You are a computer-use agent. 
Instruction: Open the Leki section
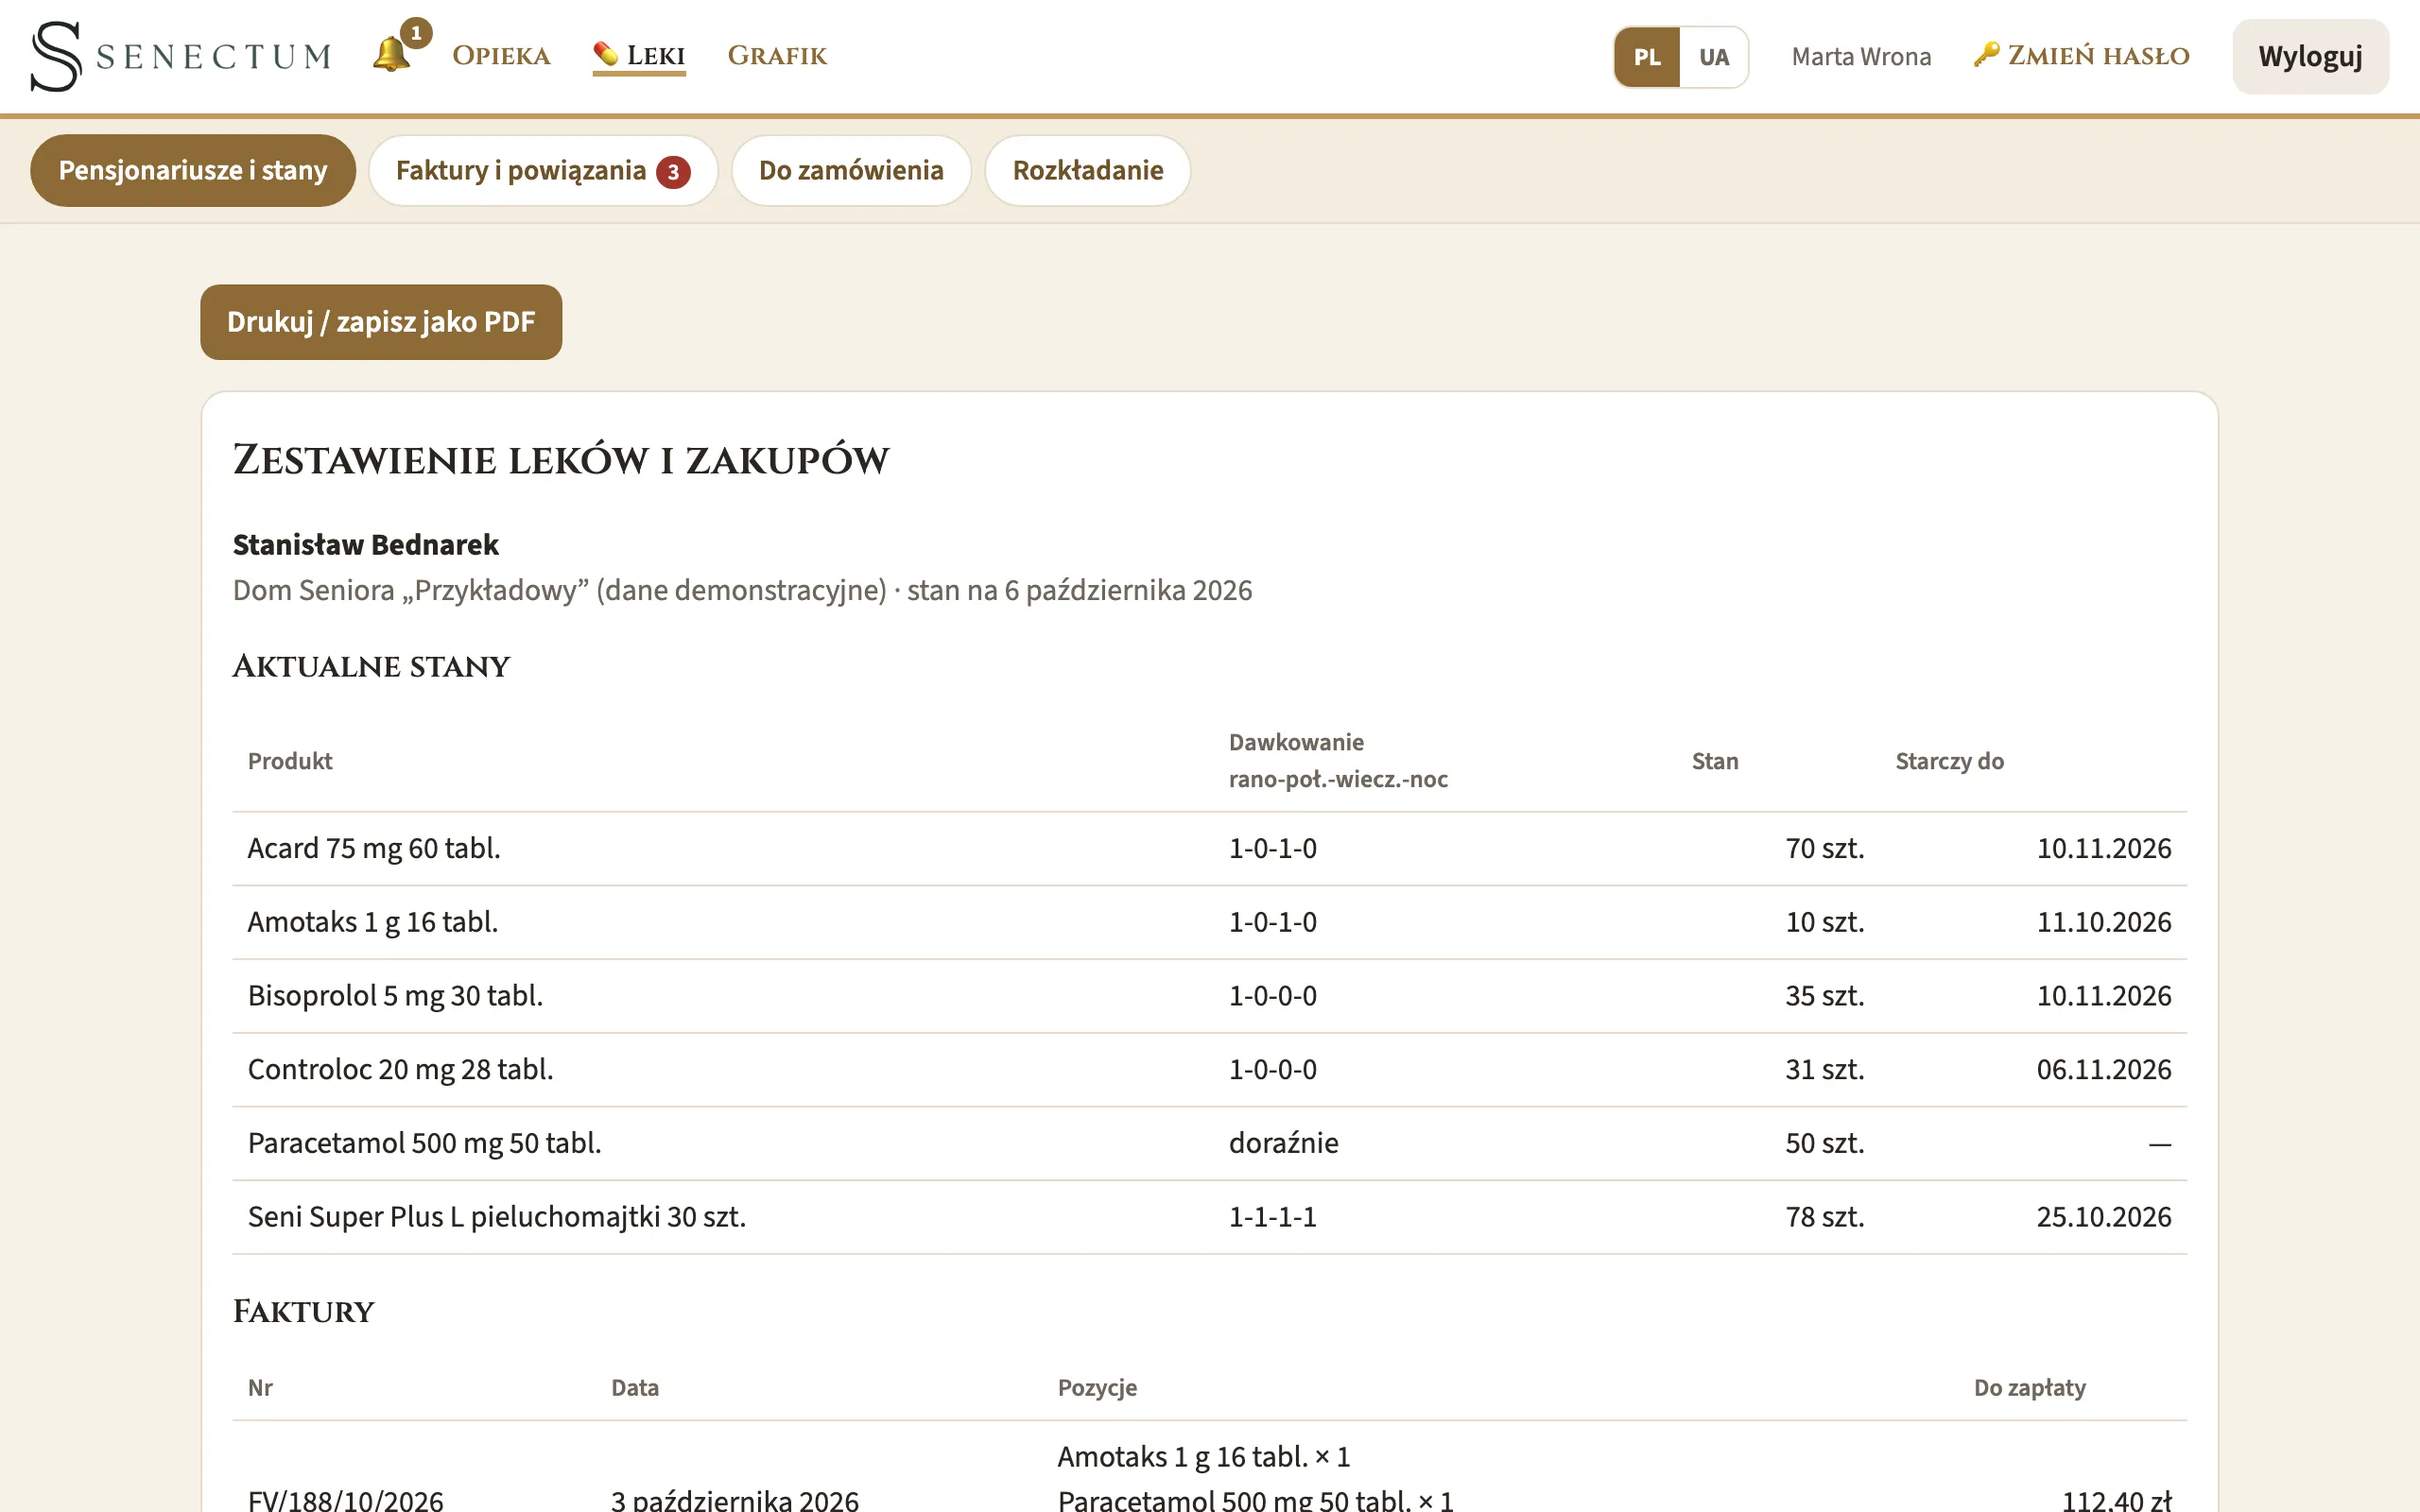[x=639, y=56]
